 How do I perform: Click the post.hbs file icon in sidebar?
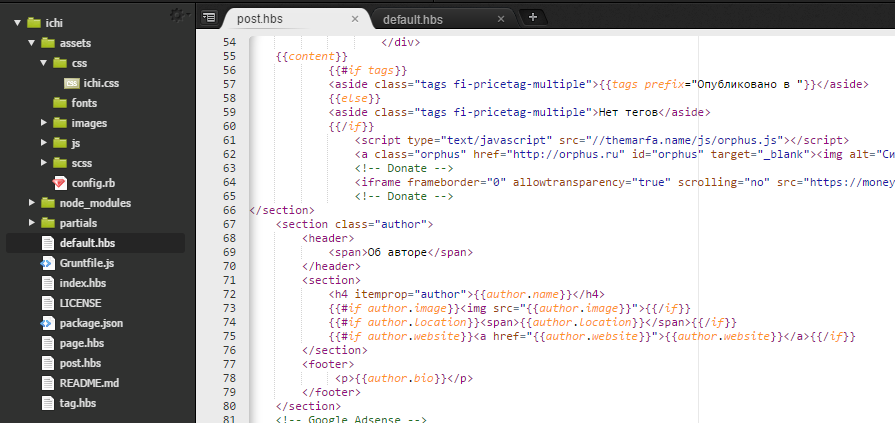point(47,363)
